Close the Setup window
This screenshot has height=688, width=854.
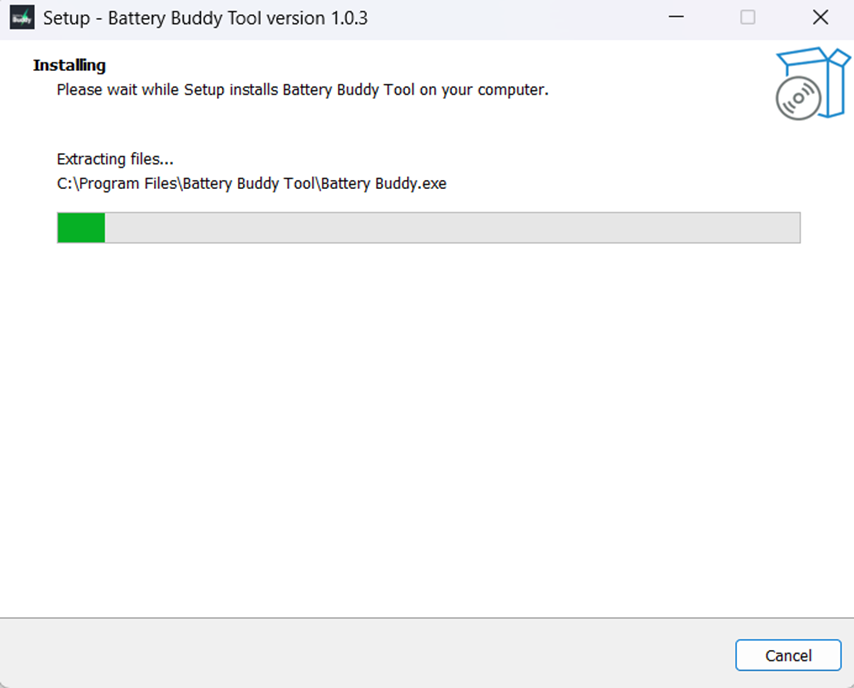point(820,18)
